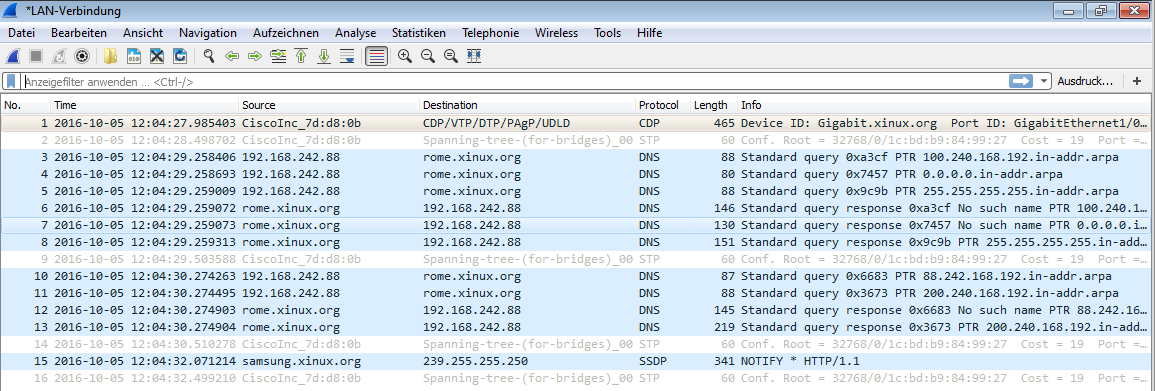Sort by the Destination column header
The image size is (1155, 391).
[x=527, y=105]
